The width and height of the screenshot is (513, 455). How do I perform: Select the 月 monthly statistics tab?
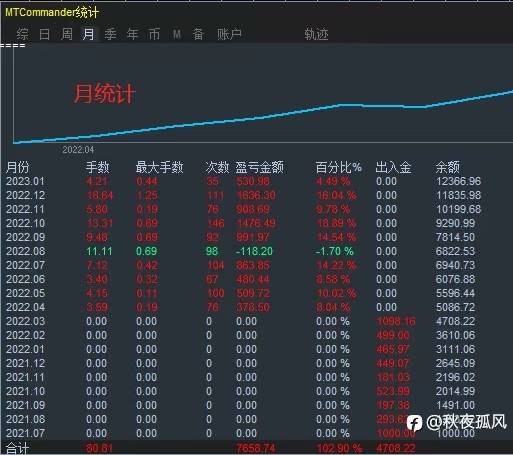pos(89,34)
